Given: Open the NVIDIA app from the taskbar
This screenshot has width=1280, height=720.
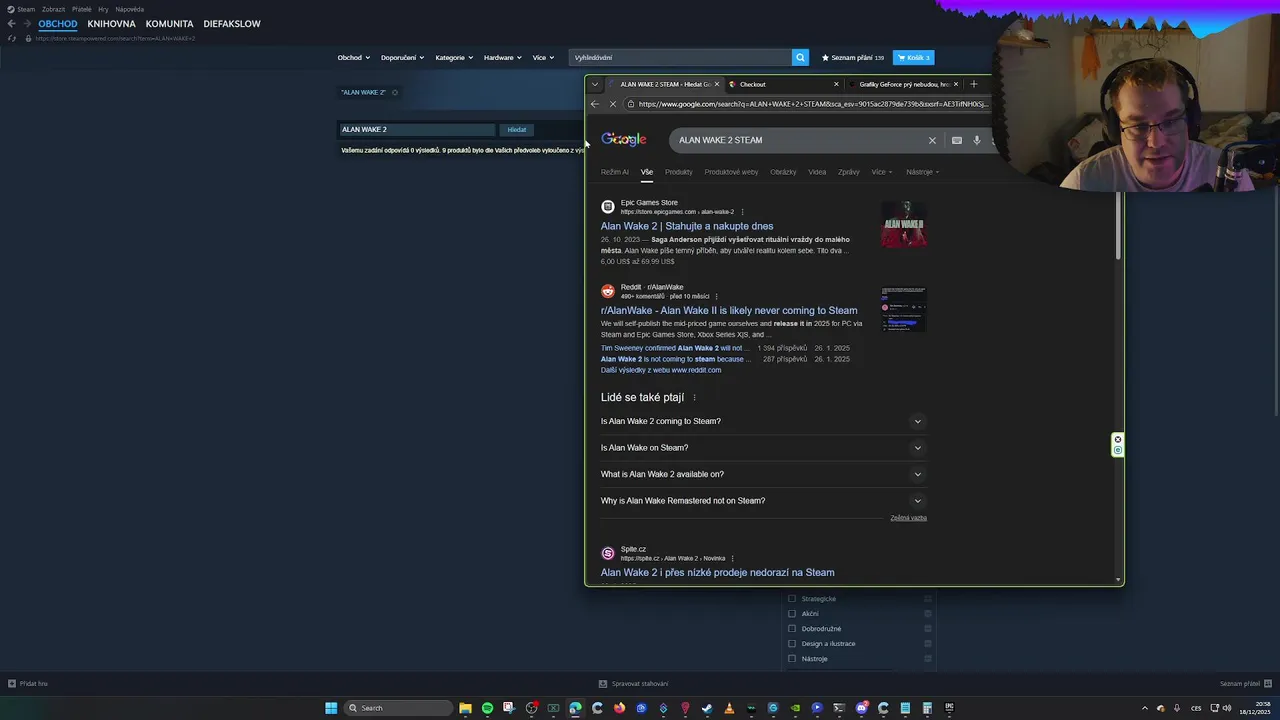Looking at the screenshot, I should coord(795,708).
